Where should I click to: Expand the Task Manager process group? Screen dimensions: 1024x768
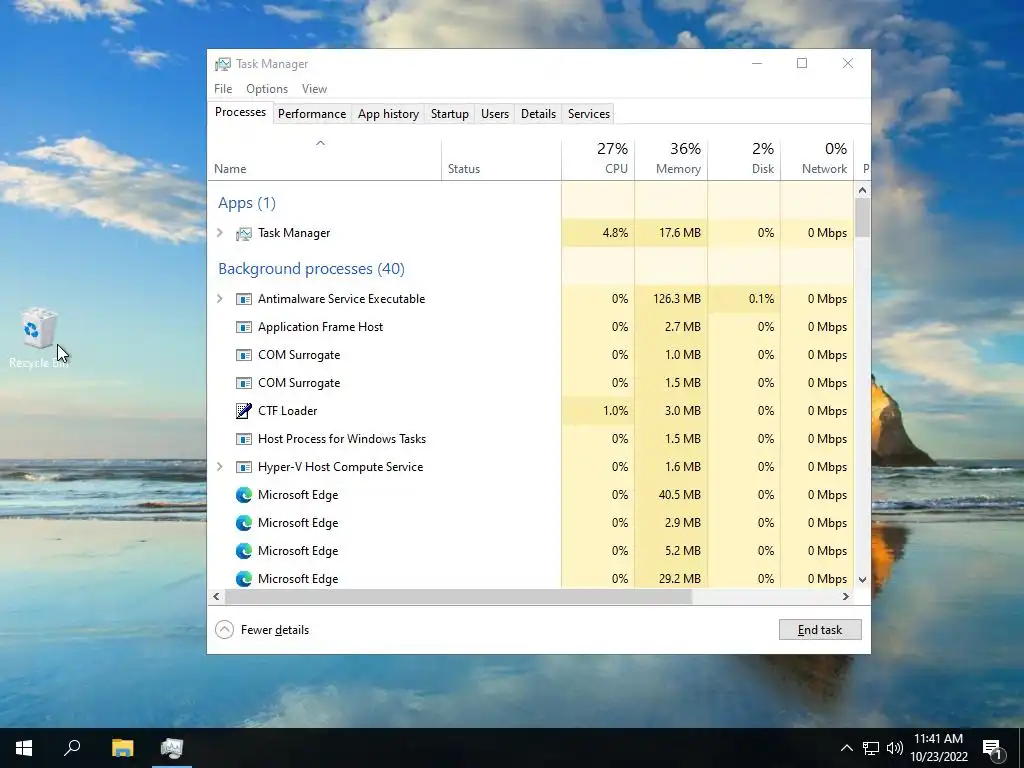(x=220, y=233)
